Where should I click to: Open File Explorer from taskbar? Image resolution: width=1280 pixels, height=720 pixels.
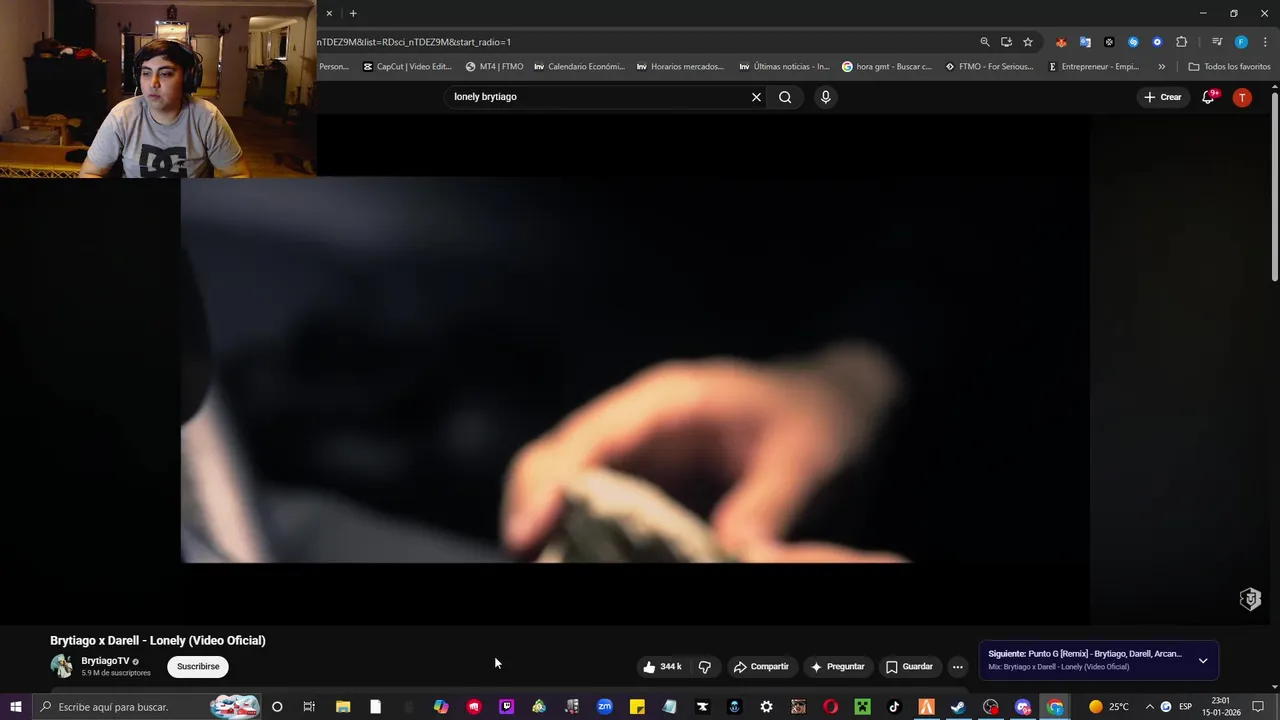(x=343, y=707)
